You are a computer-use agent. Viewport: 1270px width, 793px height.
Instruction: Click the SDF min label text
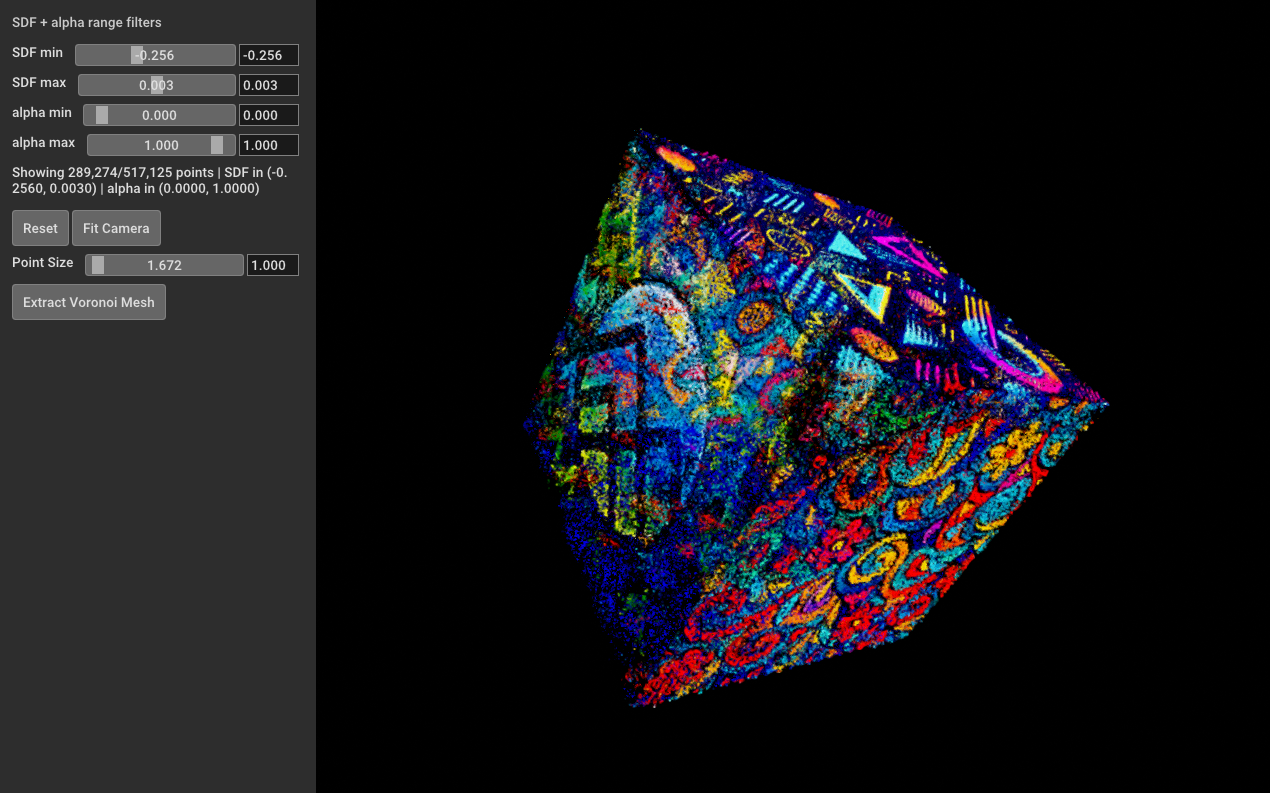pyautogui.click(x=37, y=53)
